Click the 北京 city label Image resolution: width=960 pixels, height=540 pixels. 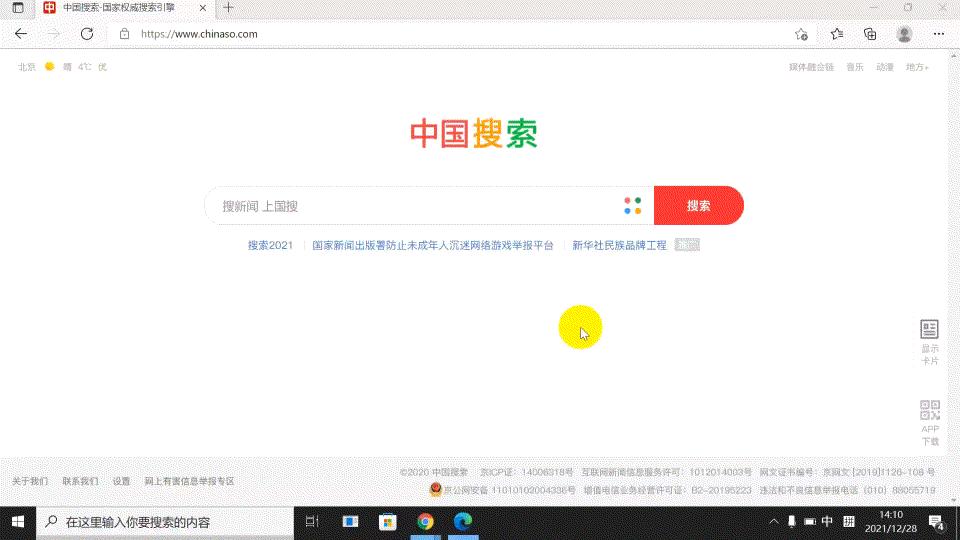point(27,67)
